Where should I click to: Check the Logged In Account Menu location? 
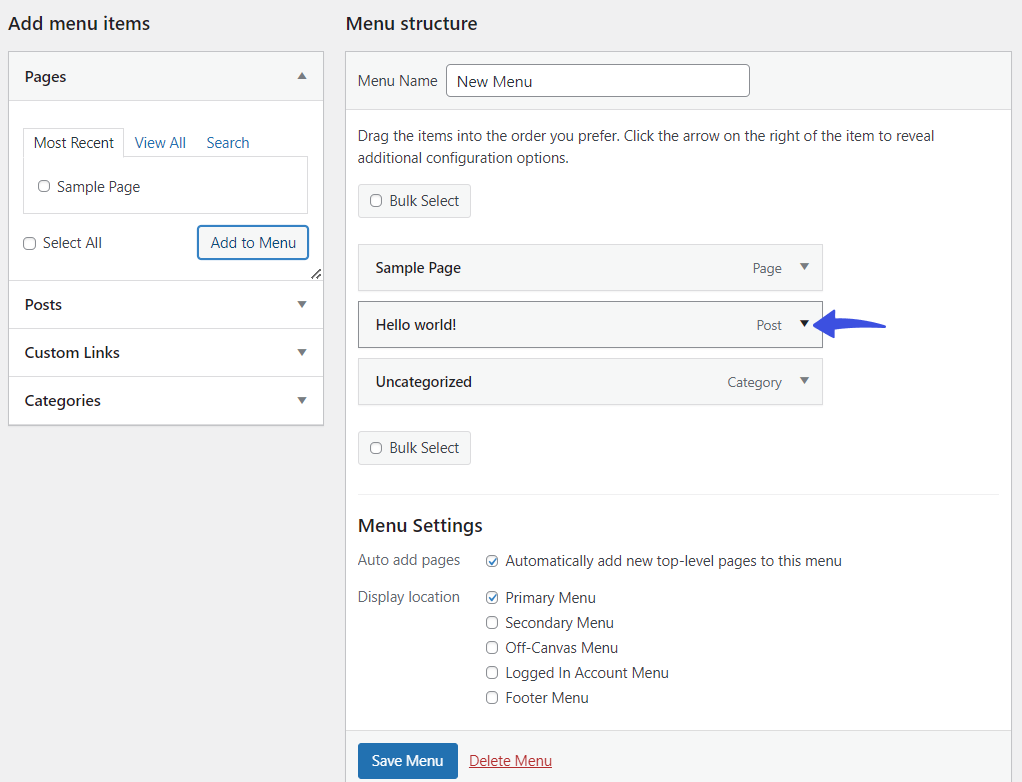coord(492,673)
